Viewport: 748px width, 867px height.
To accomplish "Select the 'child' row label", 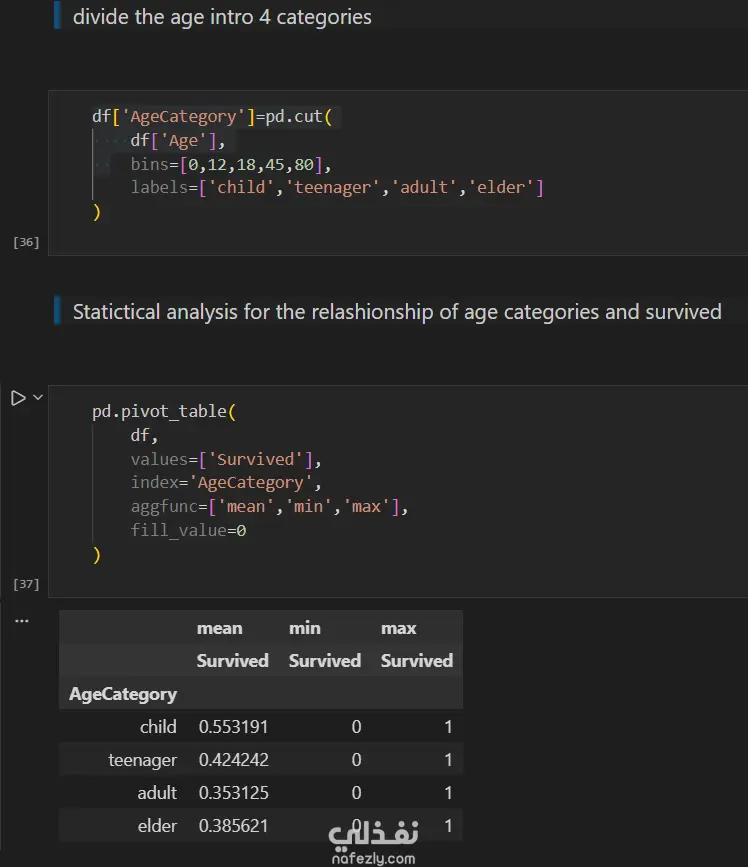I will tap(158, 727).
